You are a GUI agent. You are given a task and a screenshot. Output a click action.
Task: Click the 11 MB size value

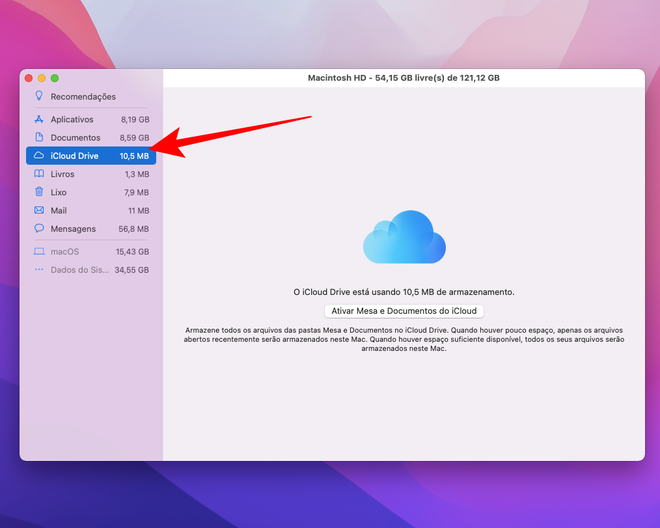139,211
